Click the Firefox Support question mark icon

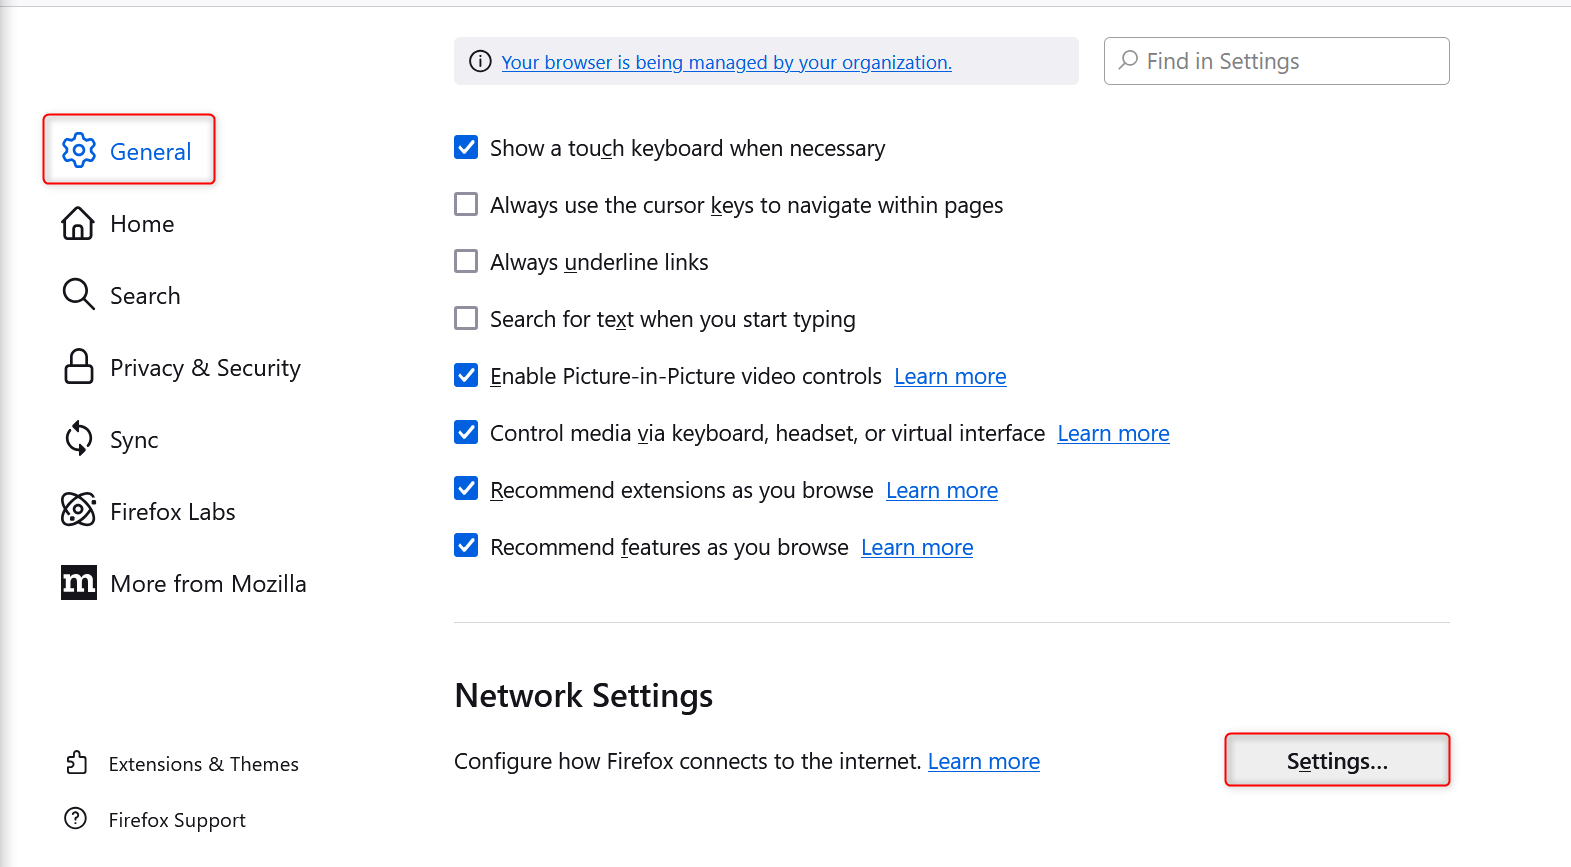pos(76,819)
